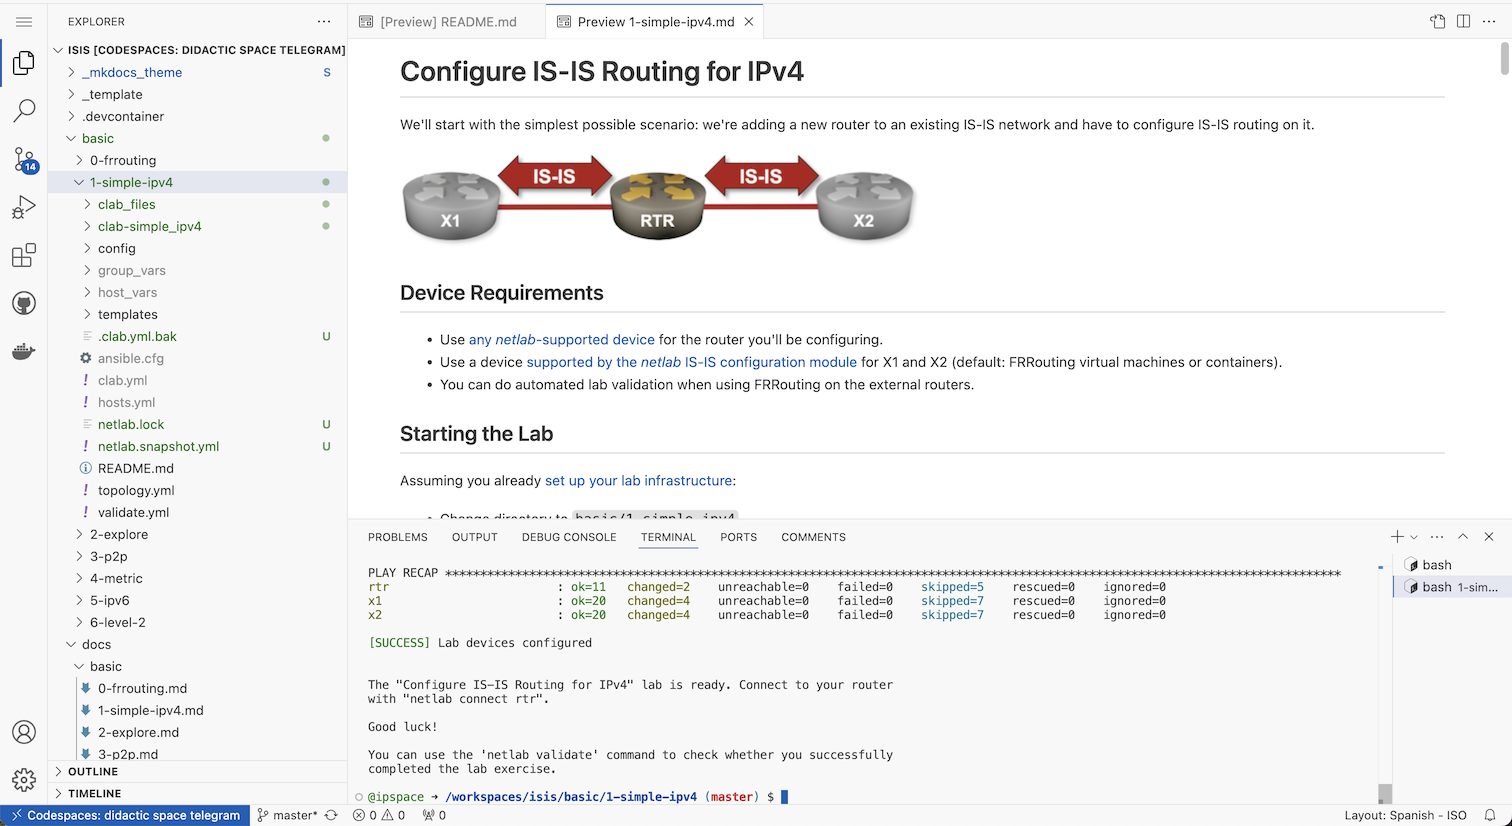Switch to the PROBLEMS panel tab

[x=397, y=537]
